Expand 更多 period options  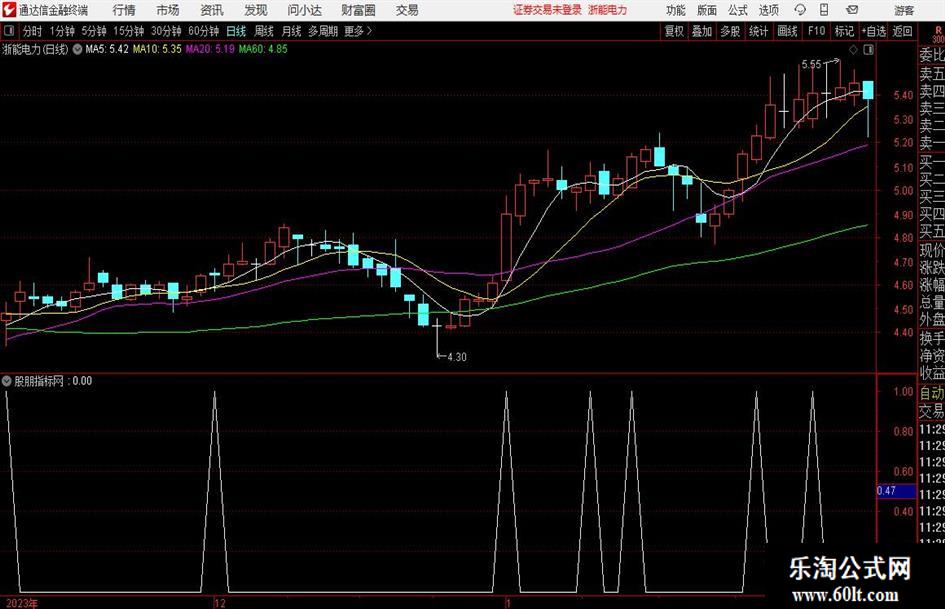358,31
